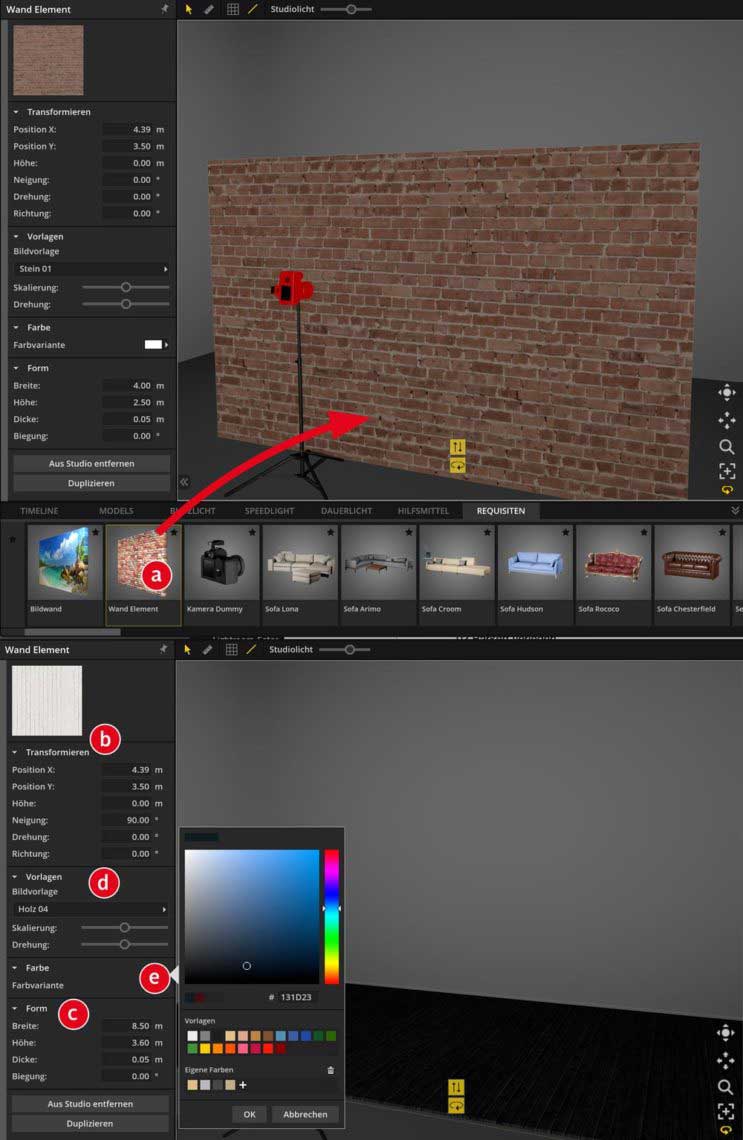Click the yellow height handle on the dark floor
The width and height of the screenshot is (743, 1140).
456,1088
